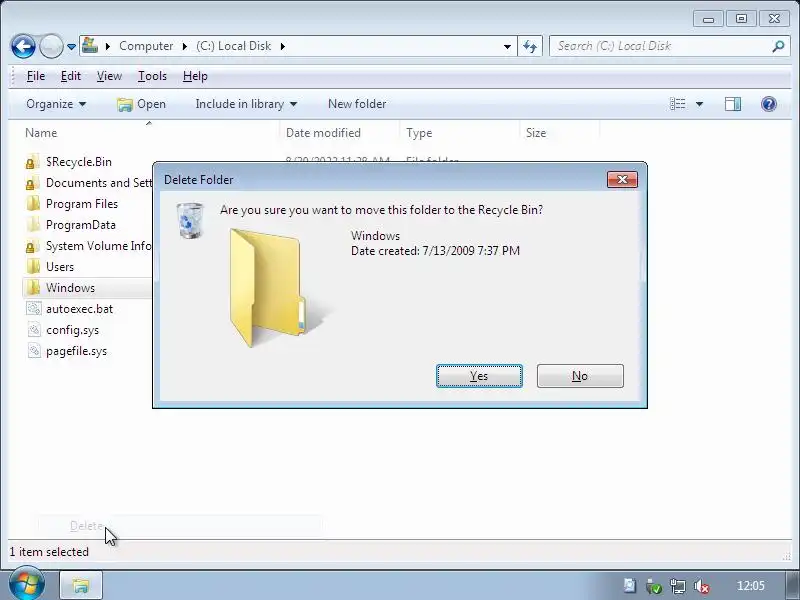Click the safely remove hardware tray icon

tap(653, 586)
